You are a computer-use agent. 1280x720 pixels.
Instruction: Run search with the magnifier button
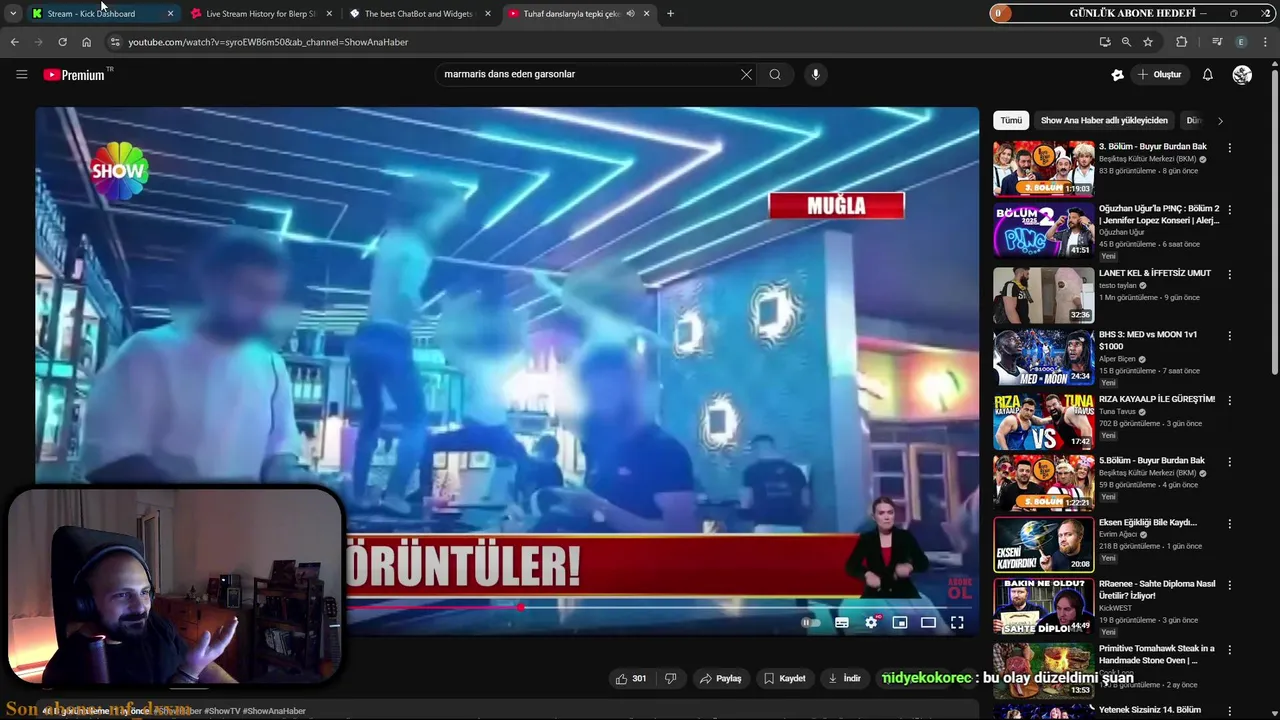point(775,74)
